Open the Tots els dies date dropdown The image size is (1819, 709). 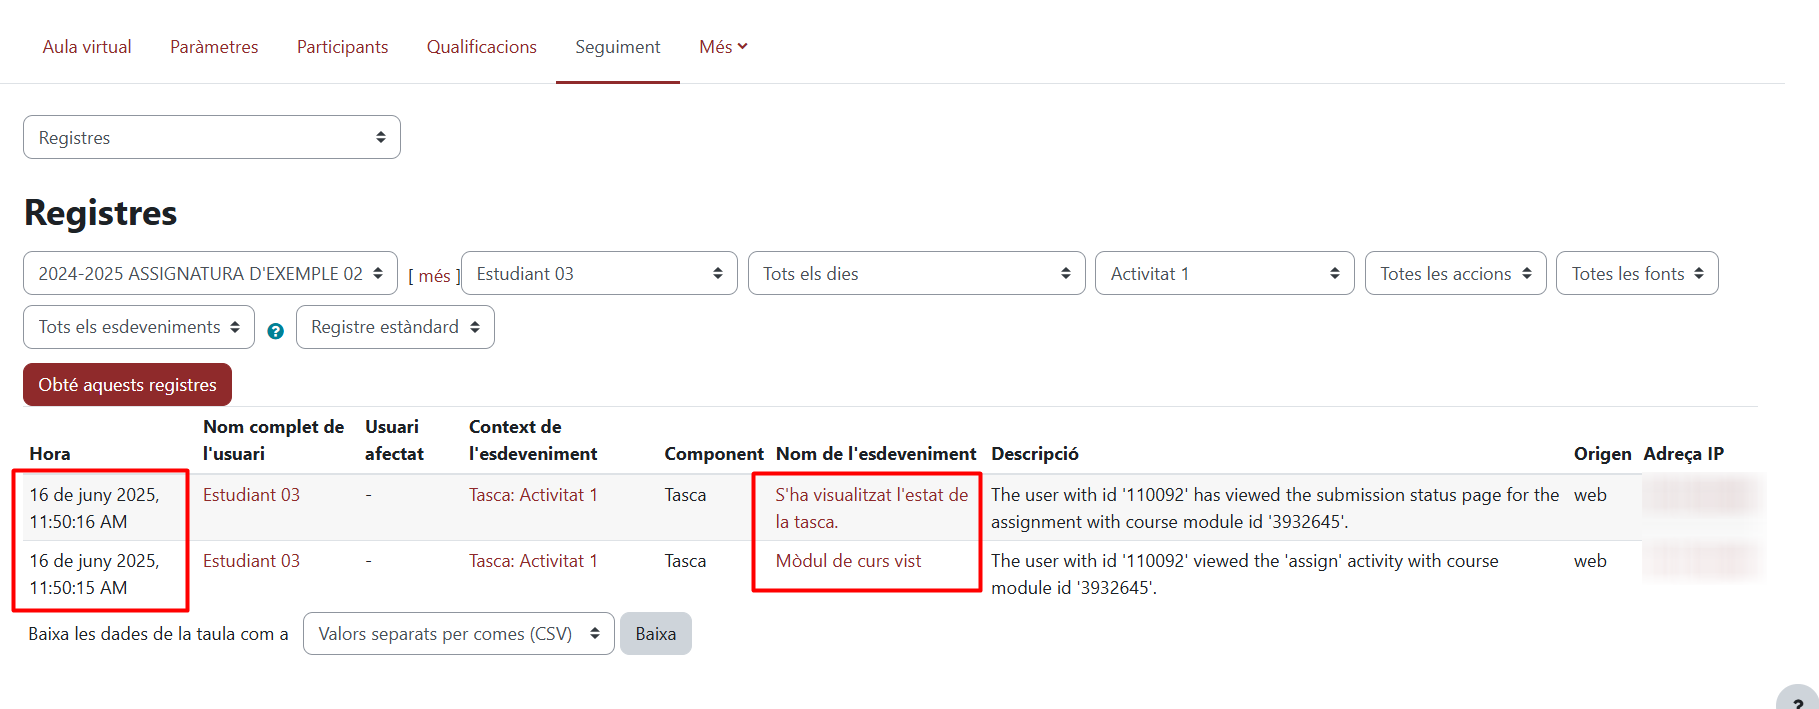coord(915,274)
